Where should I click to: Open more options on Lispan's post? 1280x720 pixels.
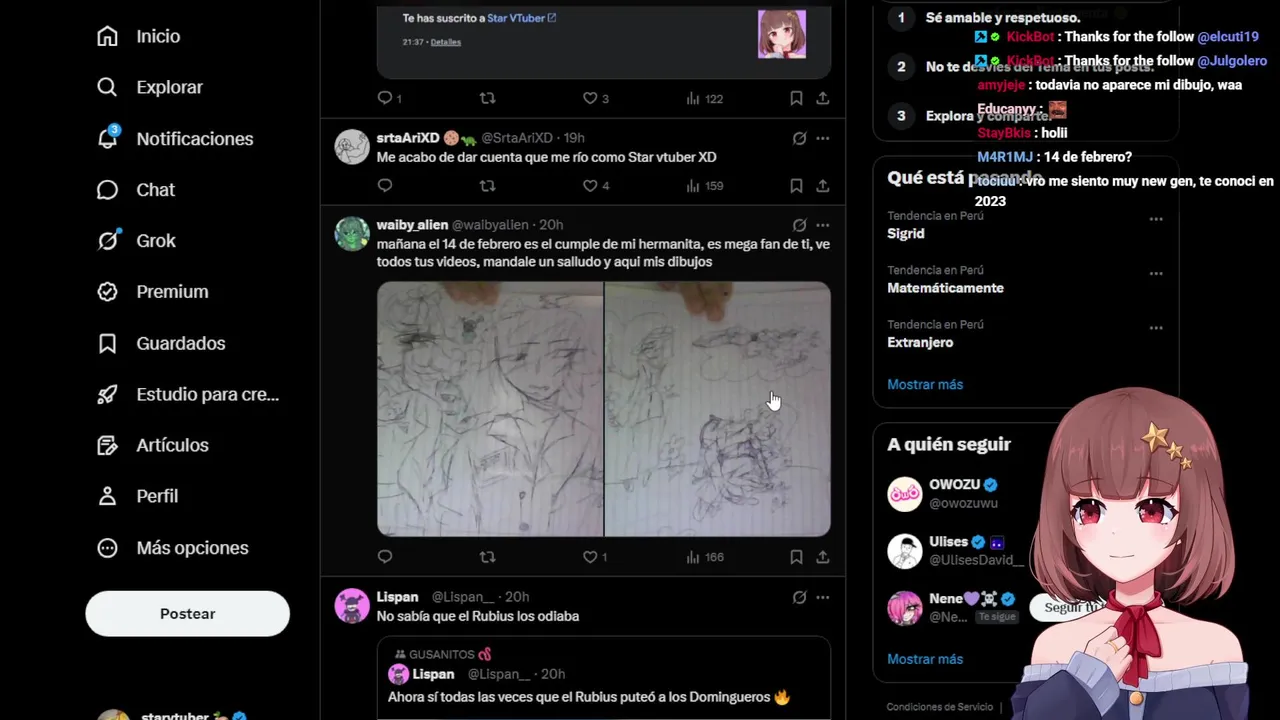tap(822, 597)
